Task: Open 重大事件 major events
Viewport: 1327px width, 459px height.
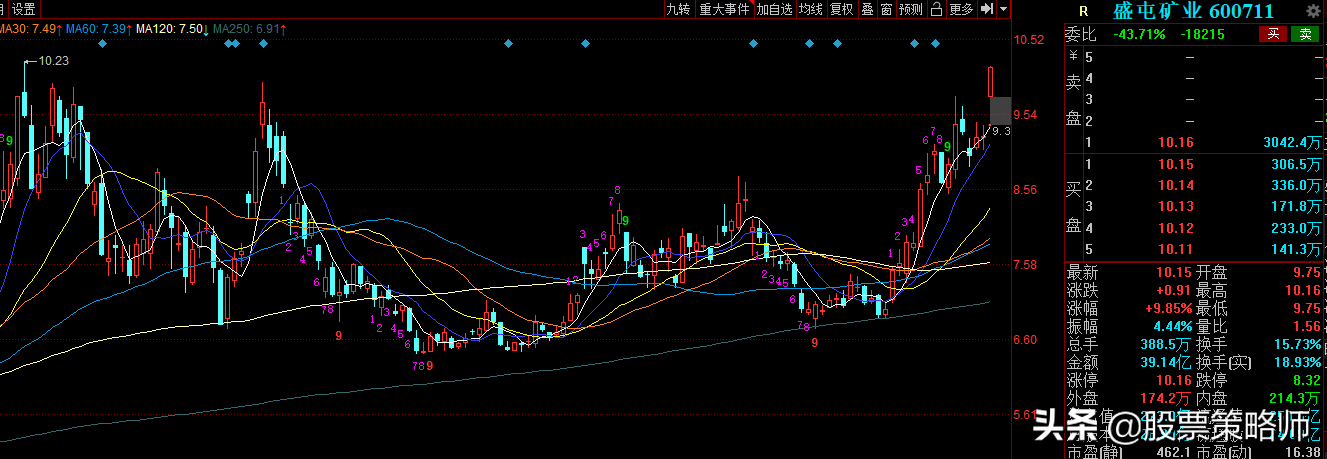Action: click(x=724, y=9)
